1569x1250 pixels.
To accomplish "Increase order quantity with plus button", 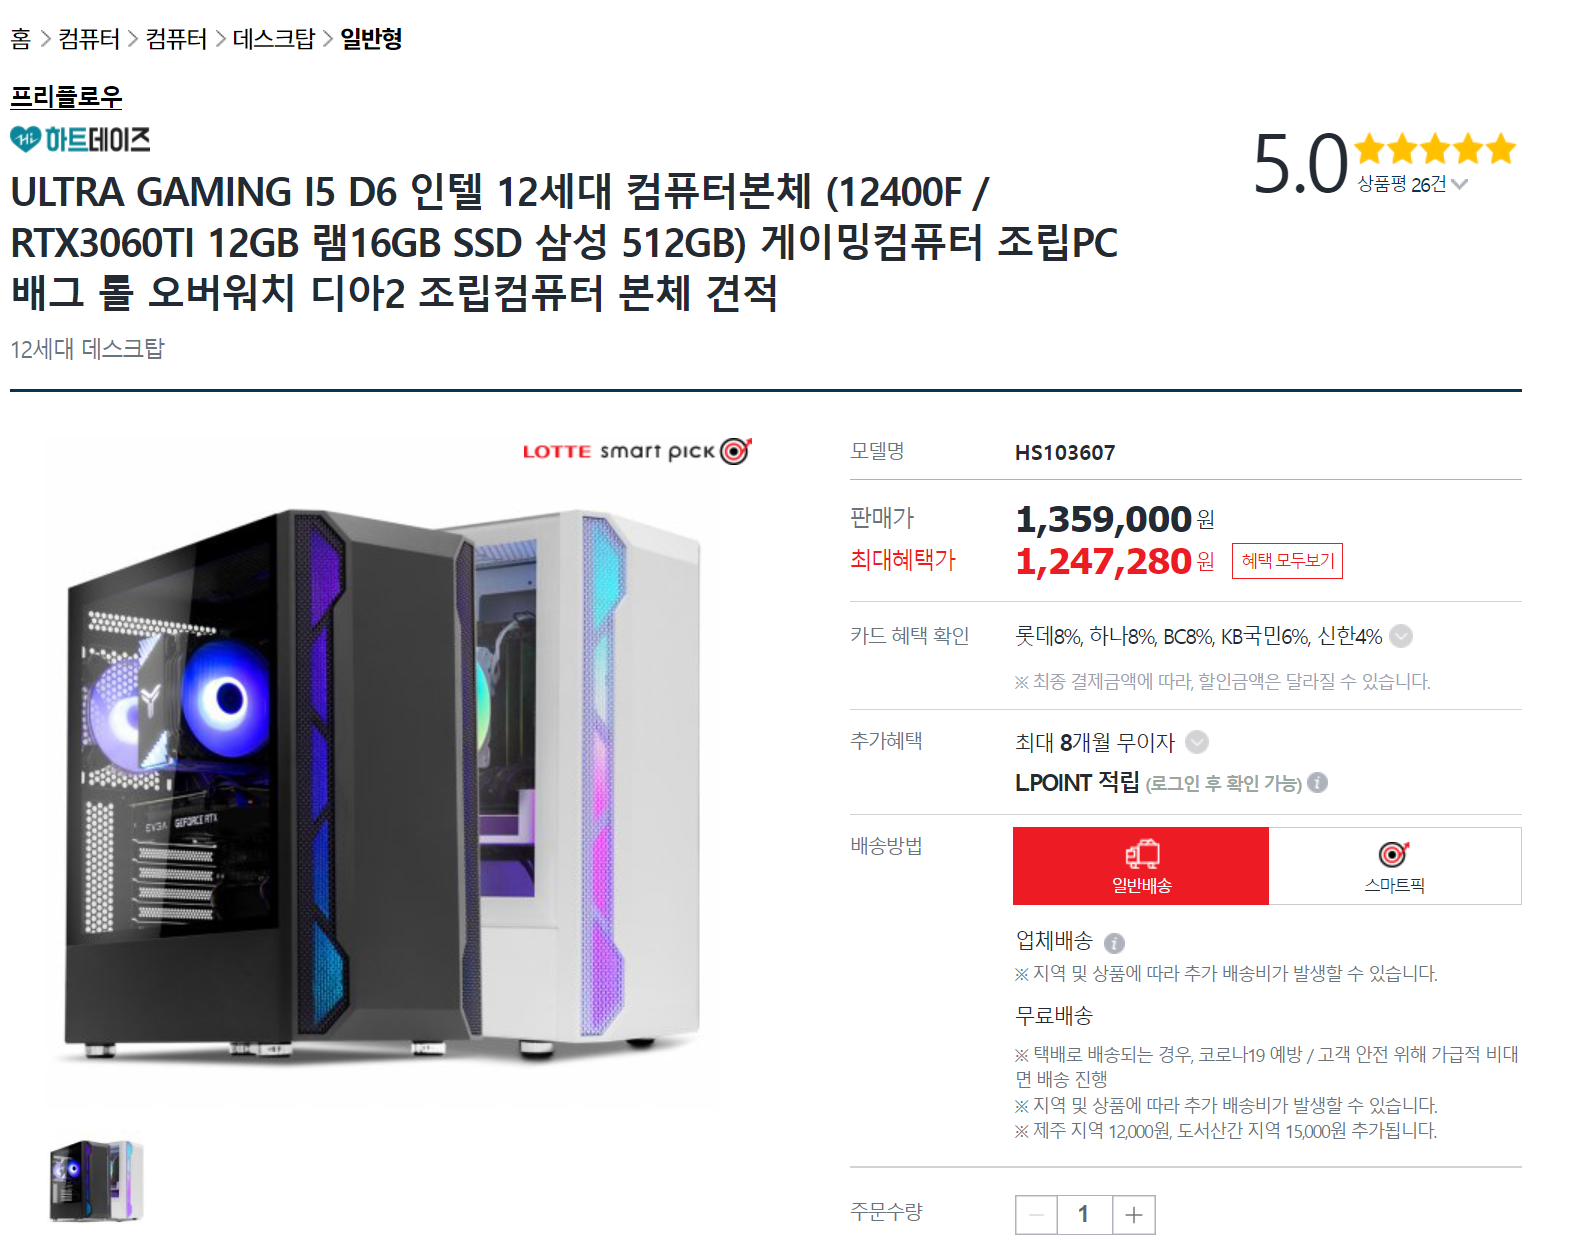I will (x=1133, y=1215).
